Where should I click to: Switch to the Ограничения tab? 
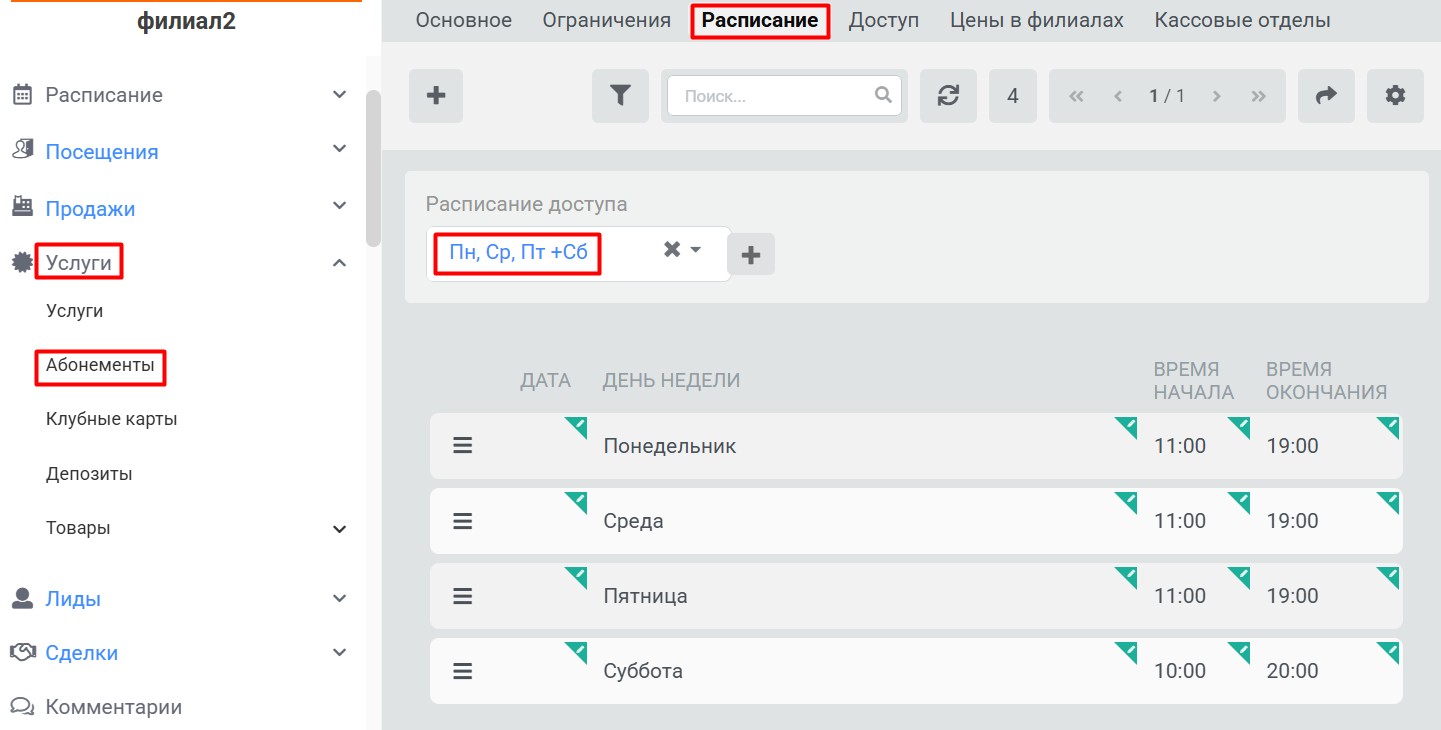coord(607,20)
